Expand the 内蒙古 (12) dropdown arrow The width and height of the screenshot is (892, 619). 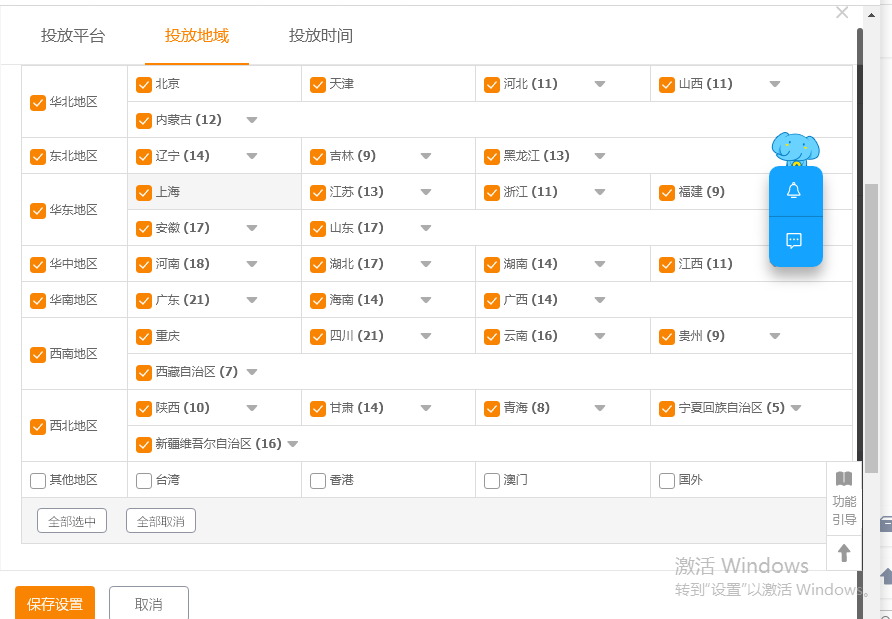pyautogui.click(x=252, y=120)
